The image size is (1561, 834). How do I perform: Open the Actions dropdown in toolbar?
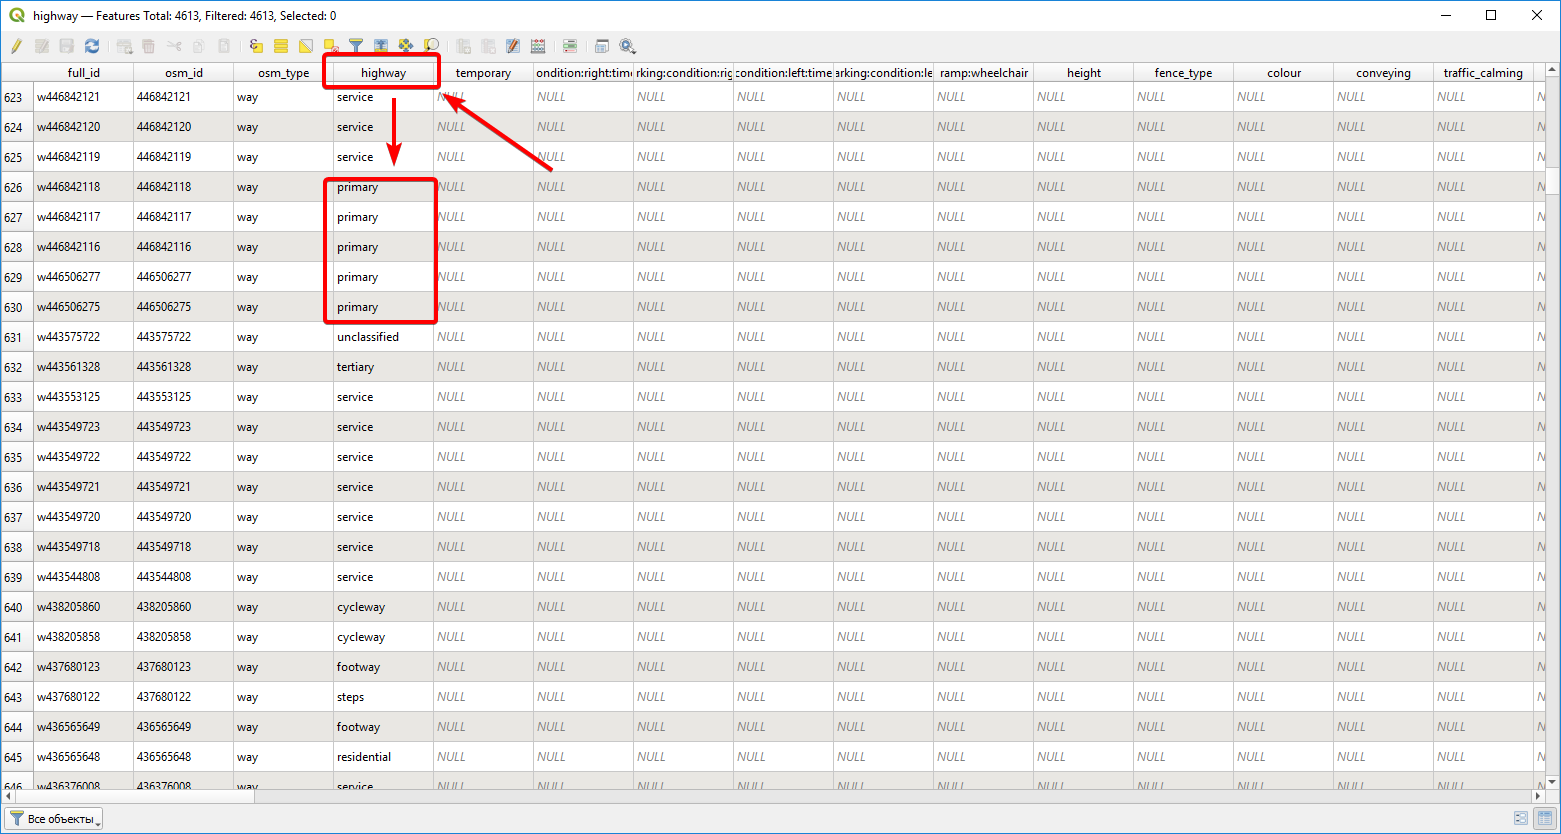point(627,46)
